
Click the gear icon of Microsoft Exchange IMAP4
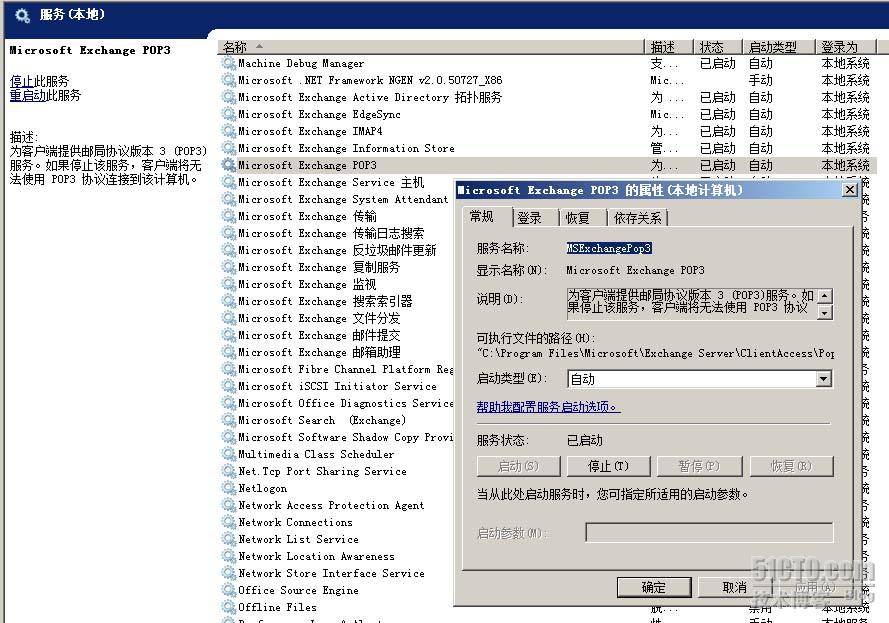(x=228, y=131)
